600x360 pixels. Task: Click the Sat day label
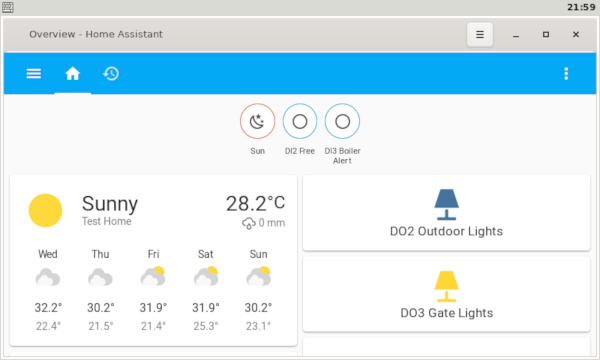pyautogui.click(x=205, y=254)
